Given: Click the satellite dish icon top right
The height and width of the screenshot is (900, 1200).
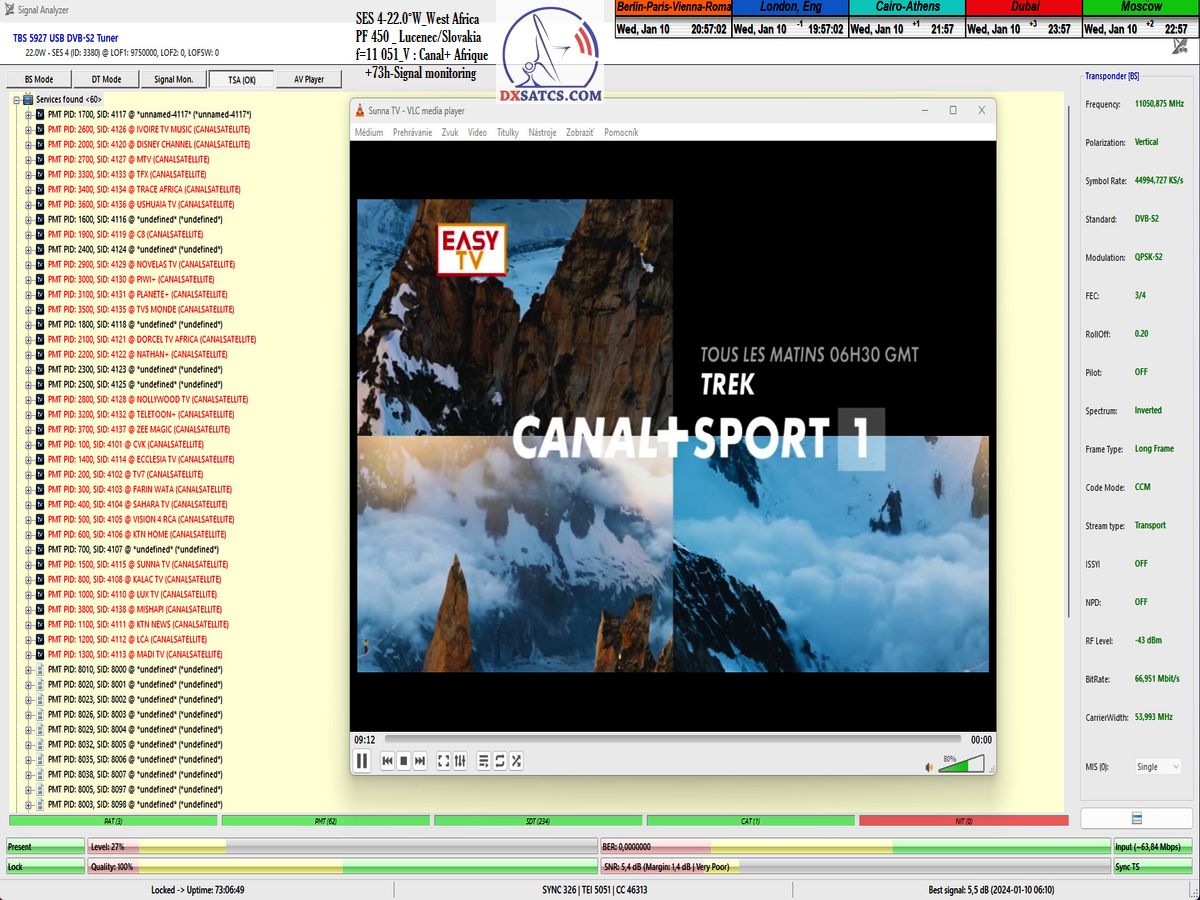Looking at the screenshot, I should coord(1179,46).
